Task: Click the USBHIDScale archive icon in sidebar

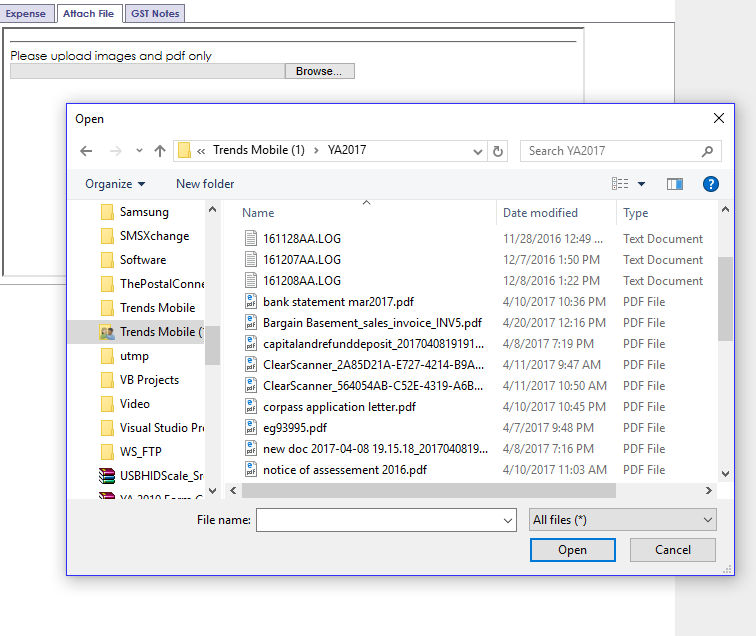Action: tap(107, 476)
